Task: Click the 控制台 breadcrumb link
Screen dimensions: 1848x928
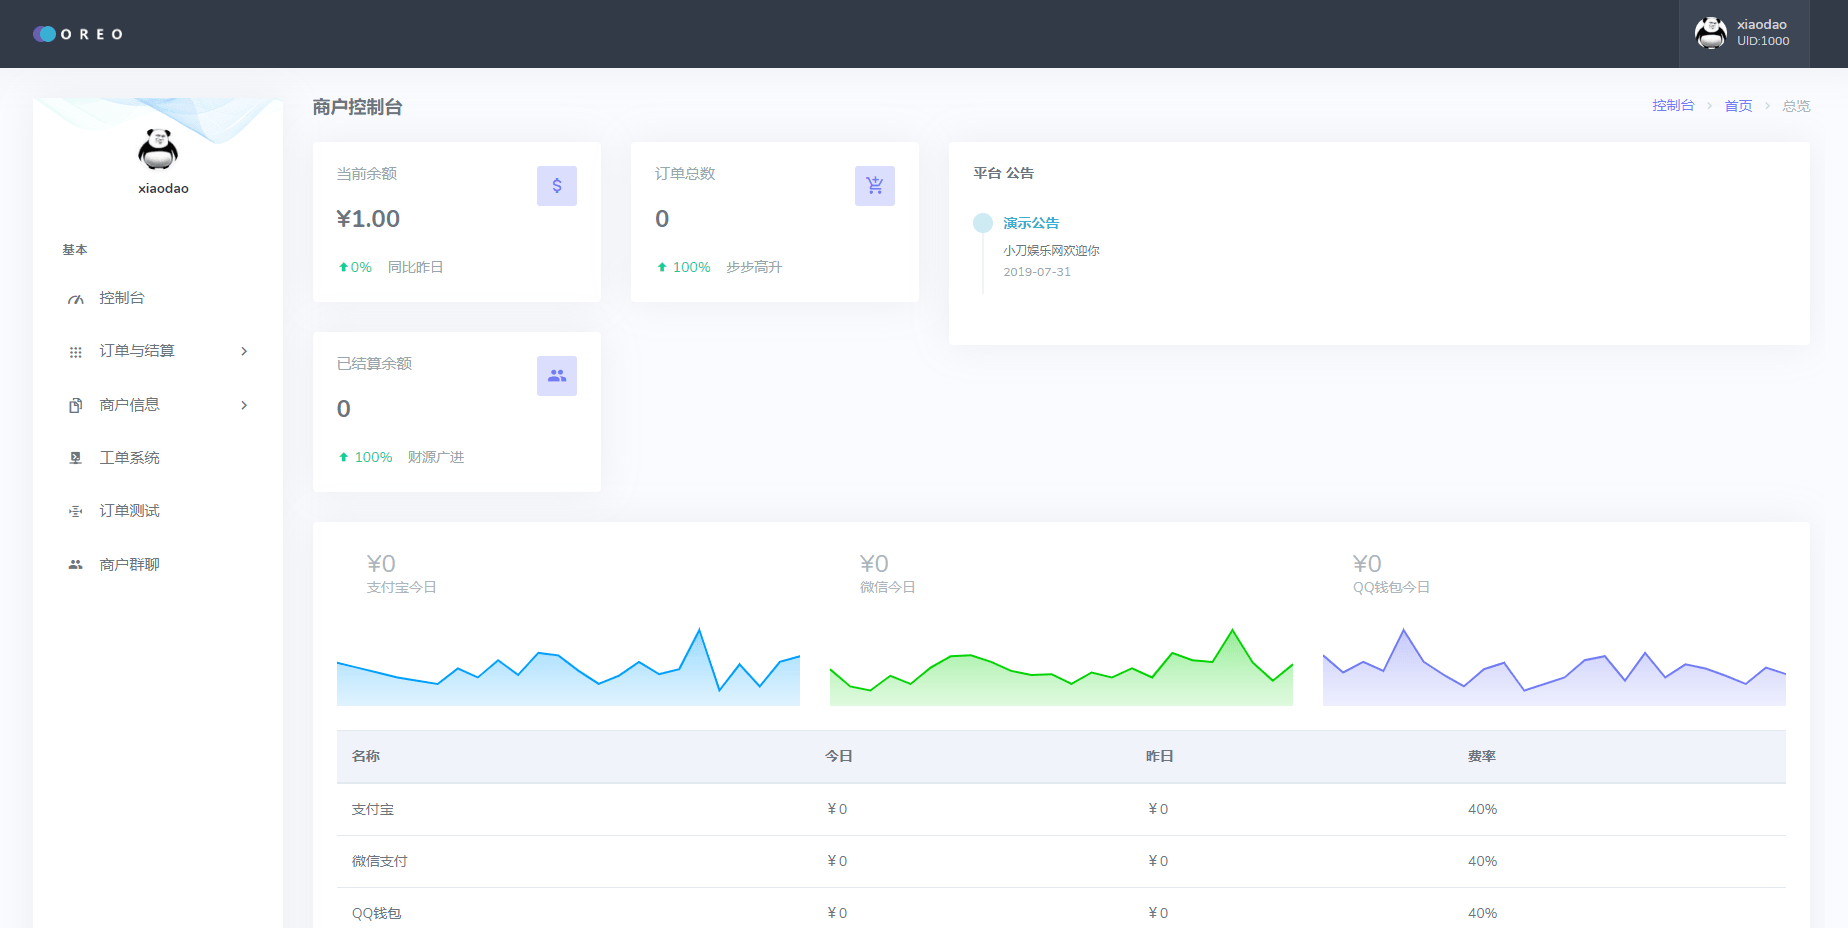Action: pyautogui.click(x=1673, y=106)
